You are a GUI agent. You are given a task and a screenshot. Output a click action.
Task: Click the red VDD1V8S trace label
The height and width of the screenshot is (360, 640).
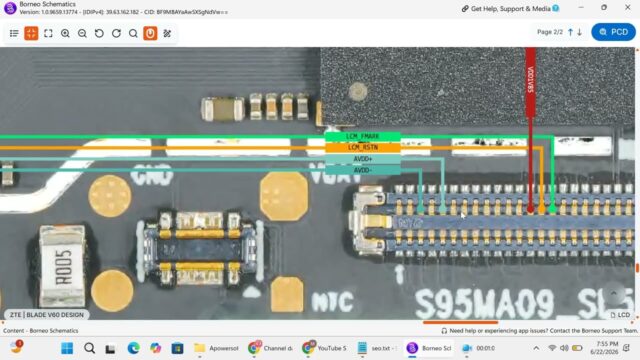tap(530, 82)
